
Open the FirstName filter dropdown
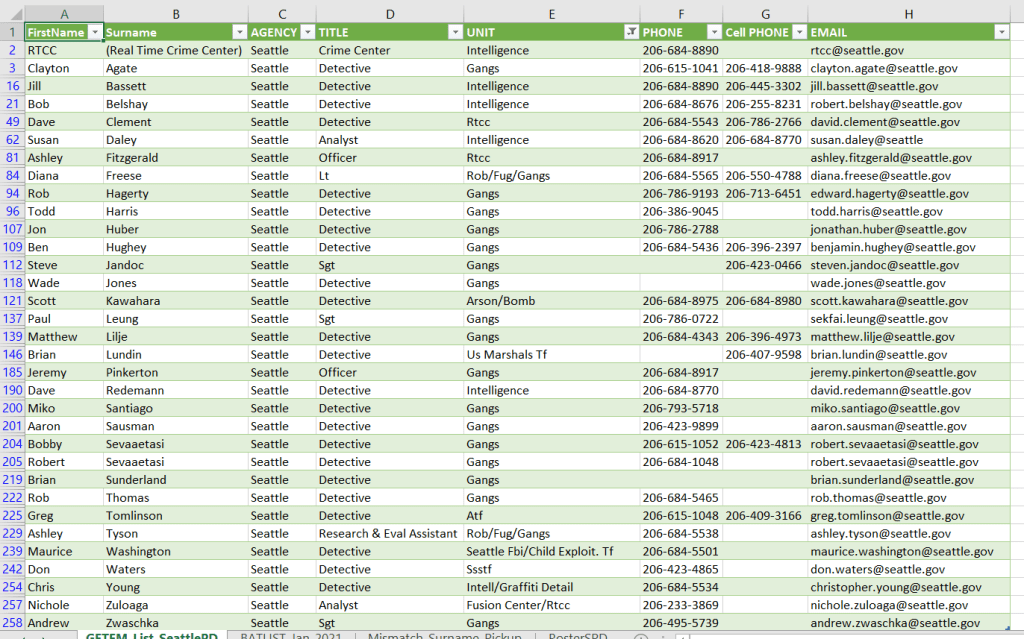click(x=94, y=32)
